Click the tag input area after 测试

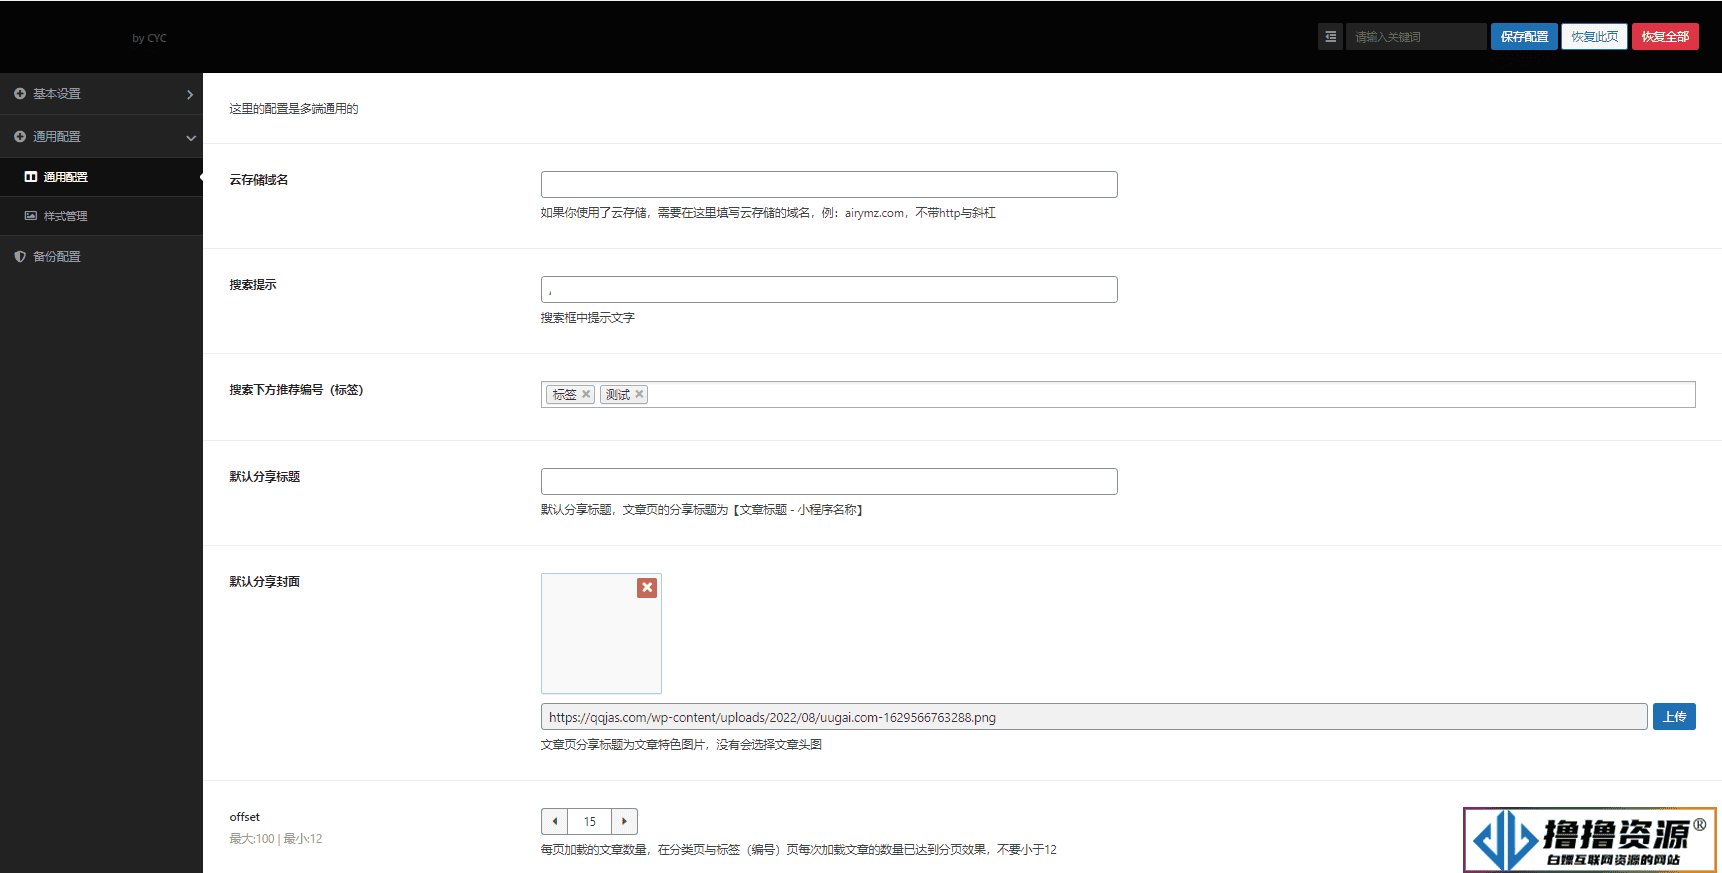pyautogui.click(x=1172, y=395)
